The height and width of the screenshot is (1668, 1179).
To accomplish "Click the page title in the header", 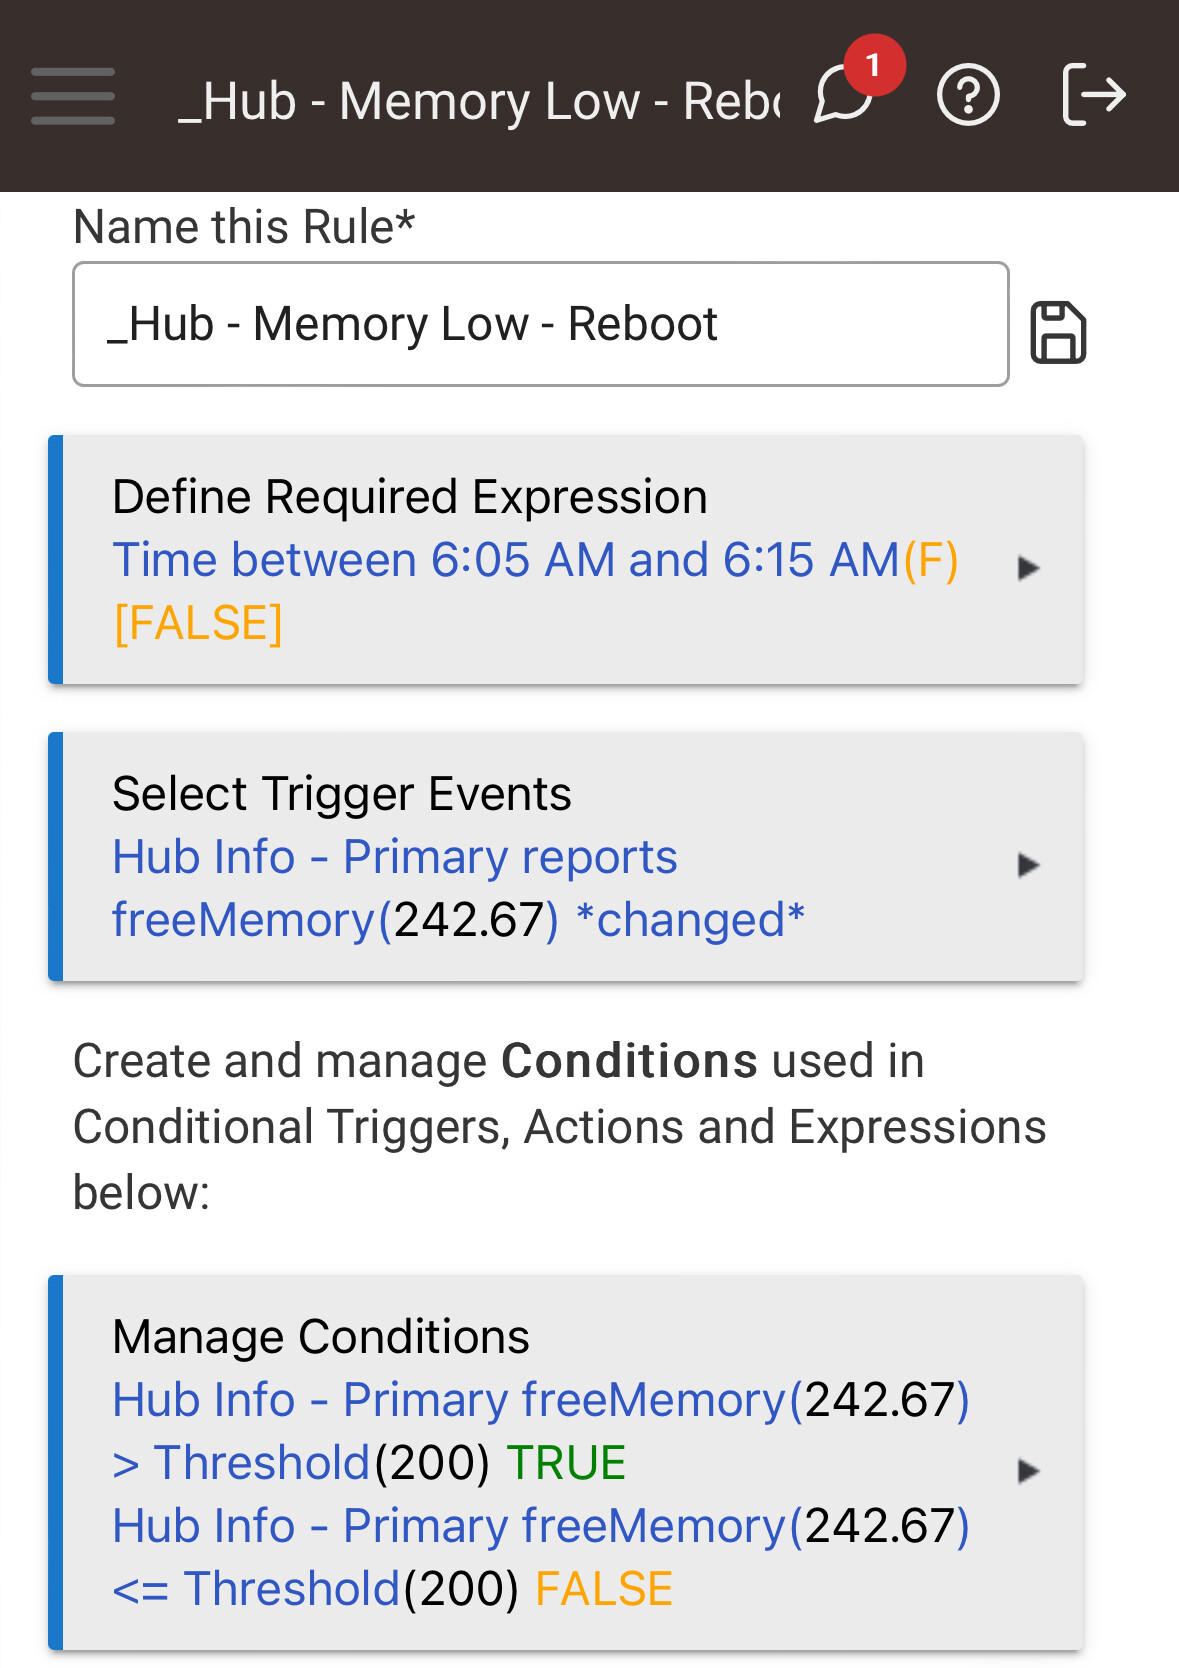I will tap(478, 102).
